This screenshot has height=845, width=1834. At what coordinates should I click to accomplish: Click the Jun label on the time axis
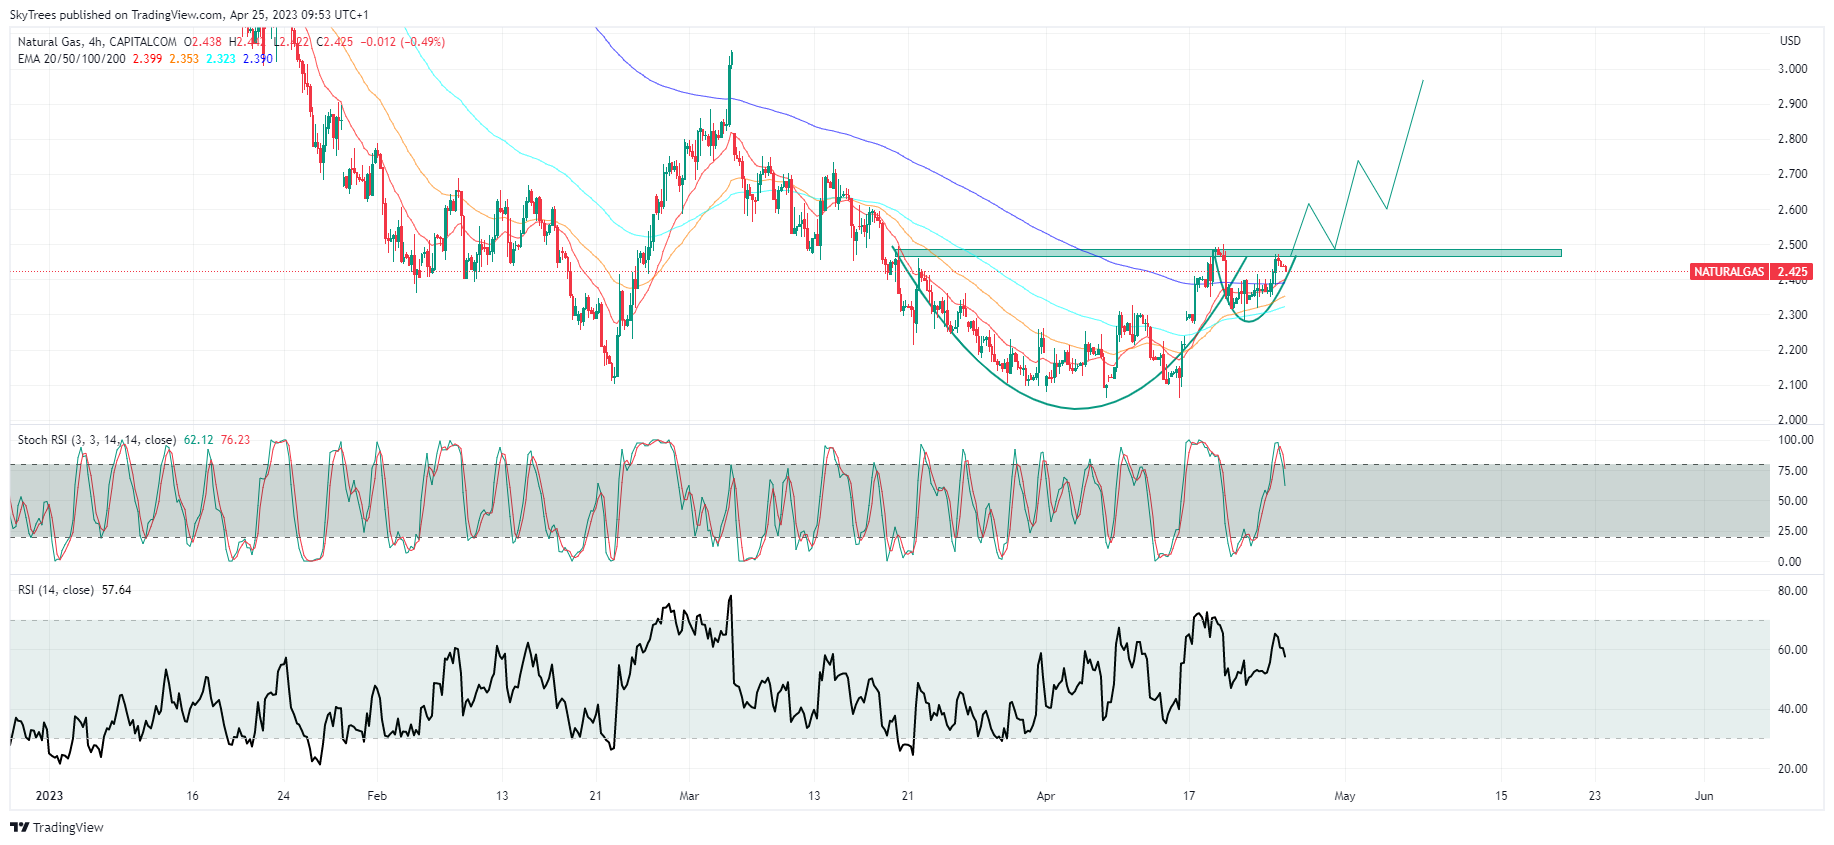tap(1704, 796)
